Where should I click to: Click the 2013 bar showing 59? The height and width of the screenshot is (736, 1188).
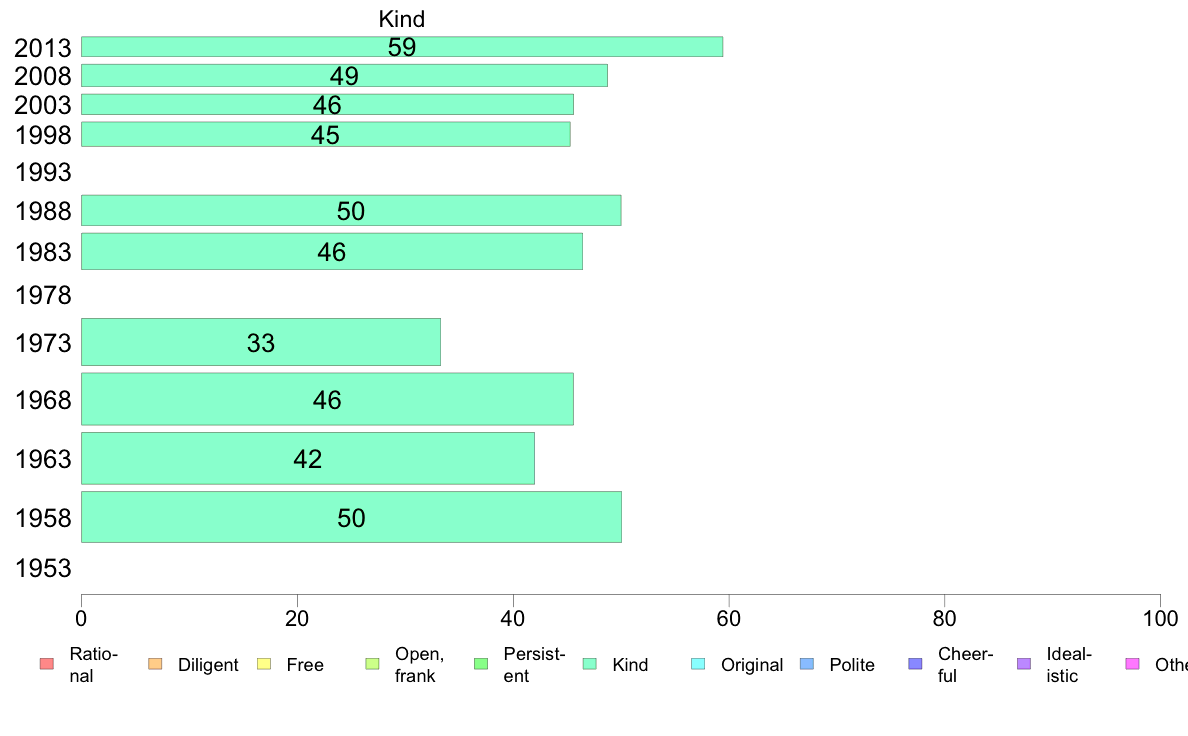[x=402, y=46]
